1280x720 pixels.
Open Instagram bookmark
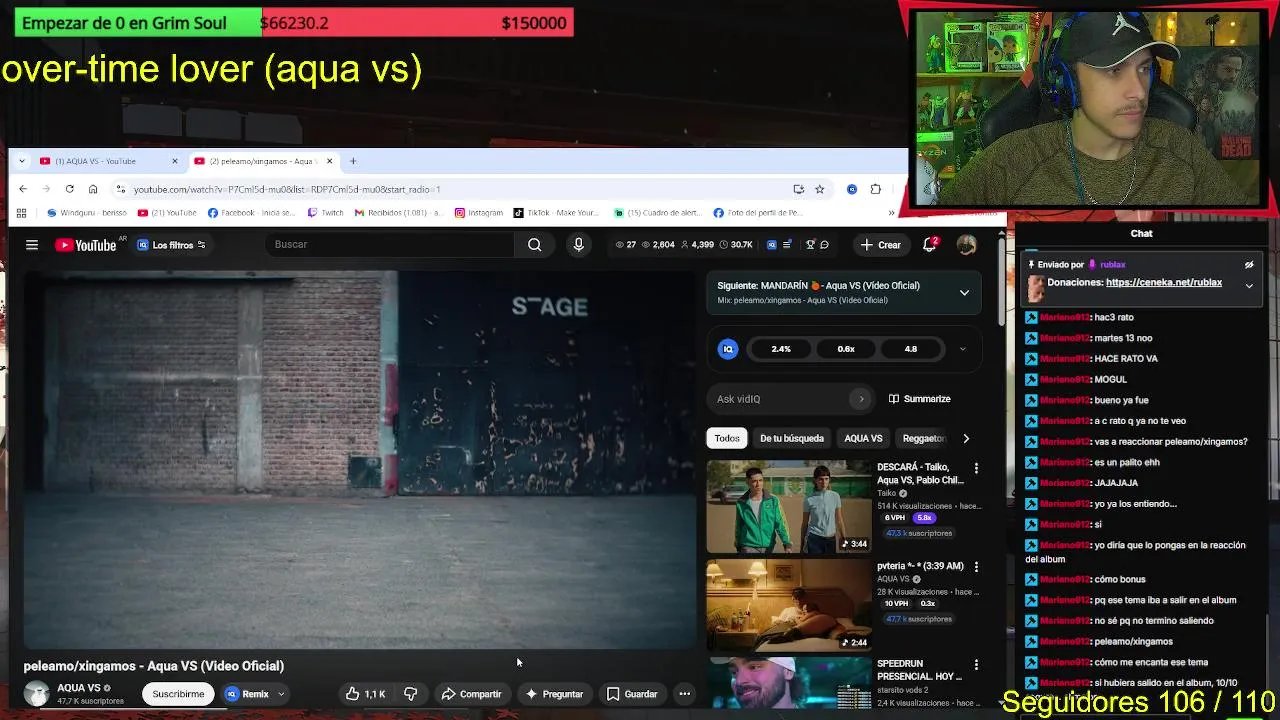coord(479,213)
